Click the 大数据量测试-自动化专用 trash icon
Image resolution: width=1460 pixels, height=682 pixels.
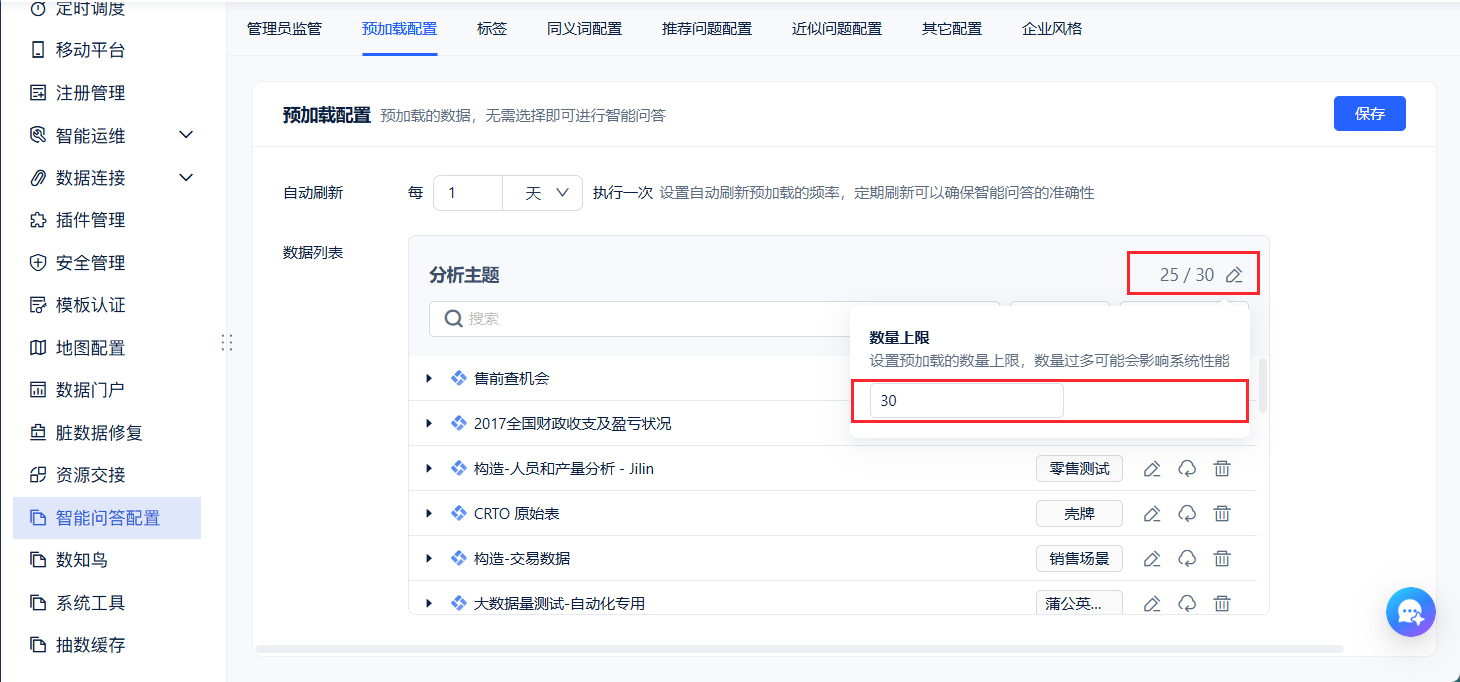coord(1222,603)
